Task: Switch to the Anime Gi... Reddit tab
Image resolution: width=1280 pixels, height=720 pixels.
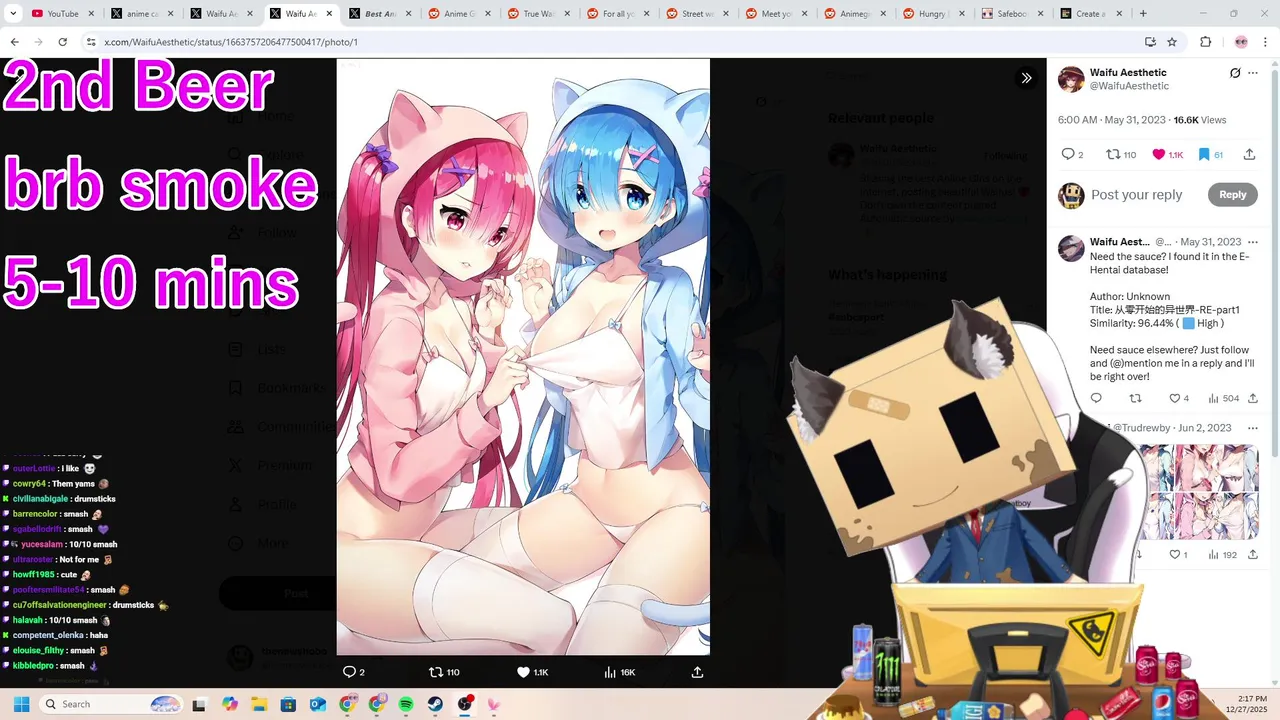Action: tap(458, 14)
